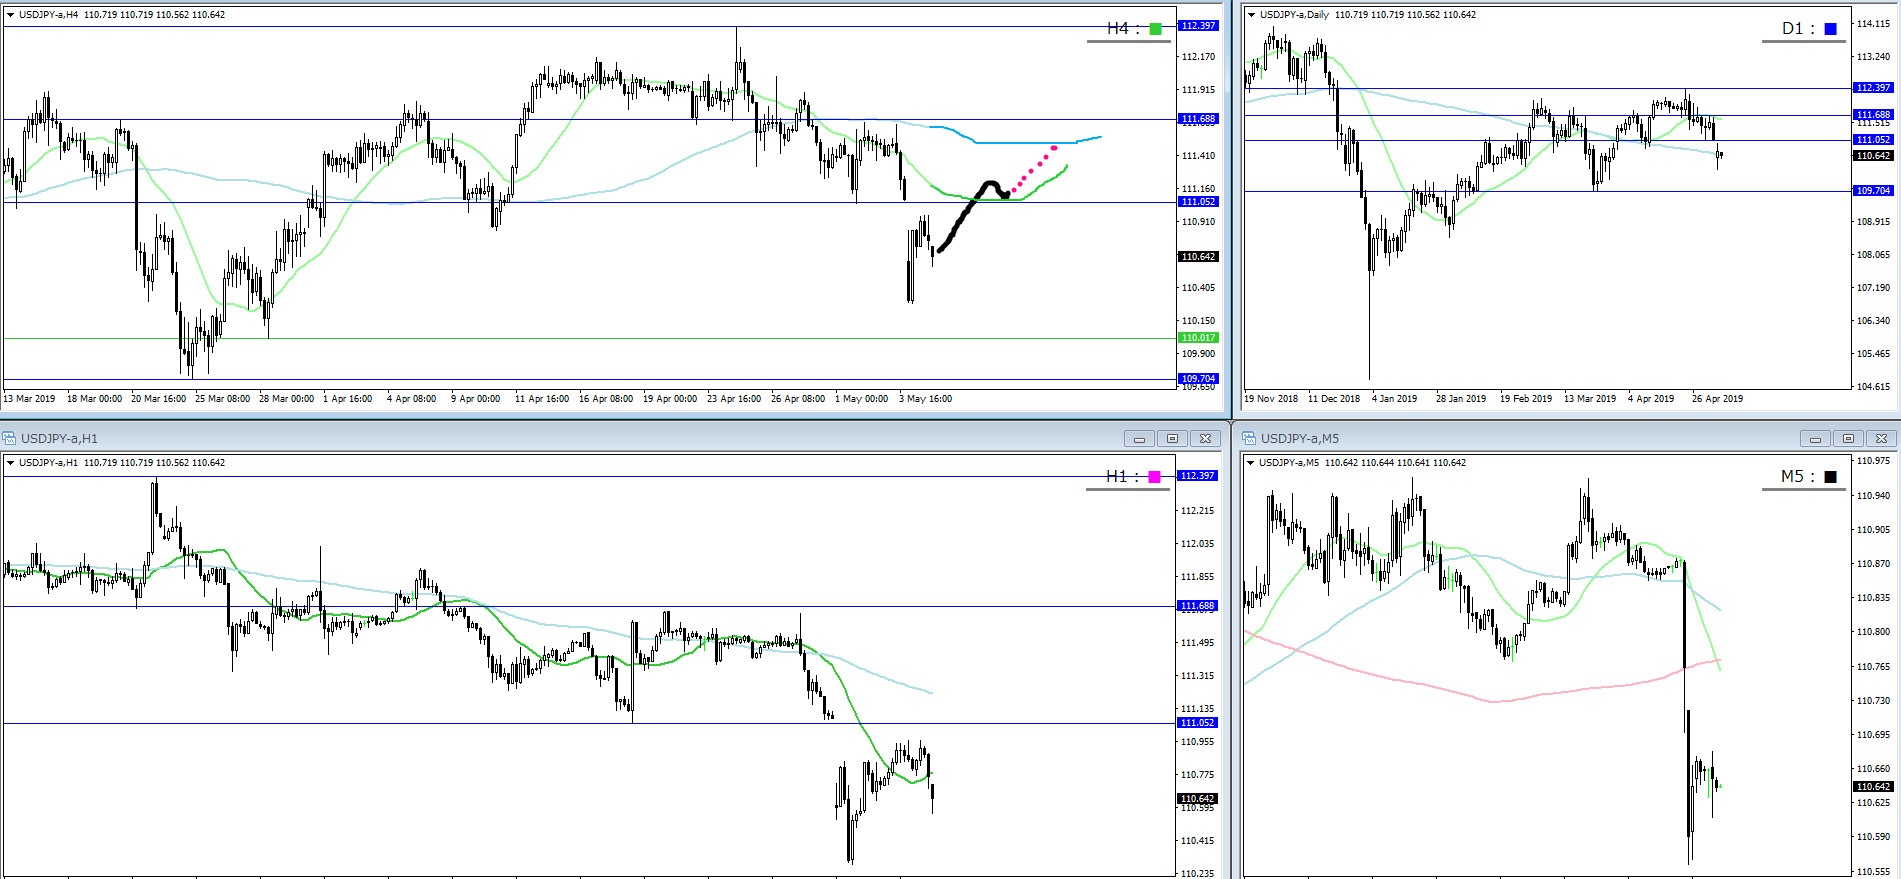Click the 110.642 current price label on H4 chart
The width and height of the screenshot is (1901, 879).
click(x=1198, y=257)
